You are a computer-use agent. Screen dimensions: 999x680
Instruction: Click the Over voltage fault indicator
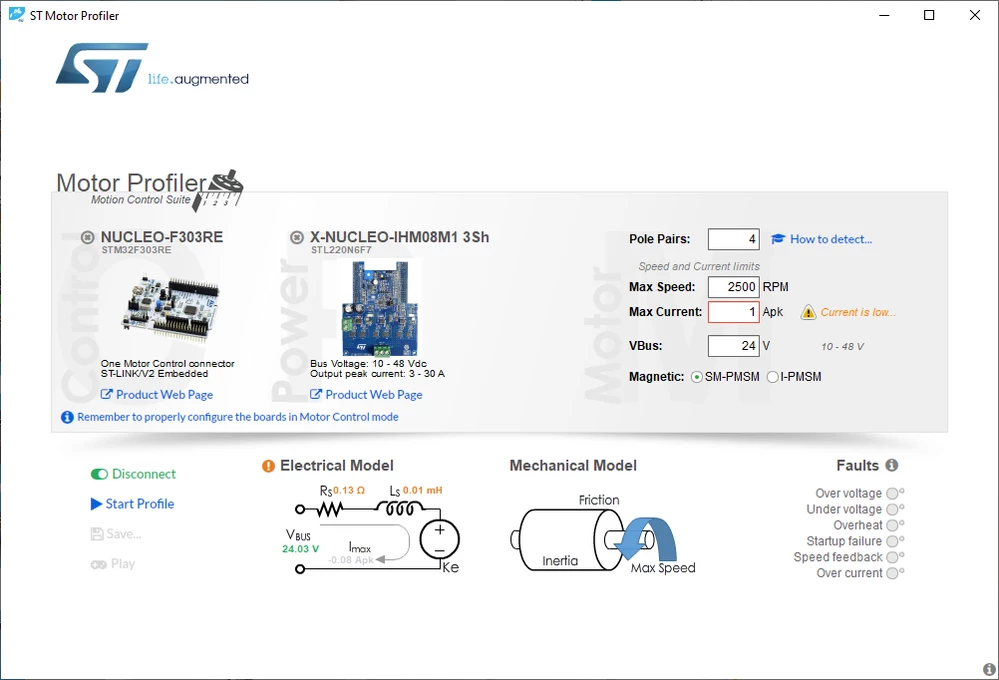pos(893,493)
